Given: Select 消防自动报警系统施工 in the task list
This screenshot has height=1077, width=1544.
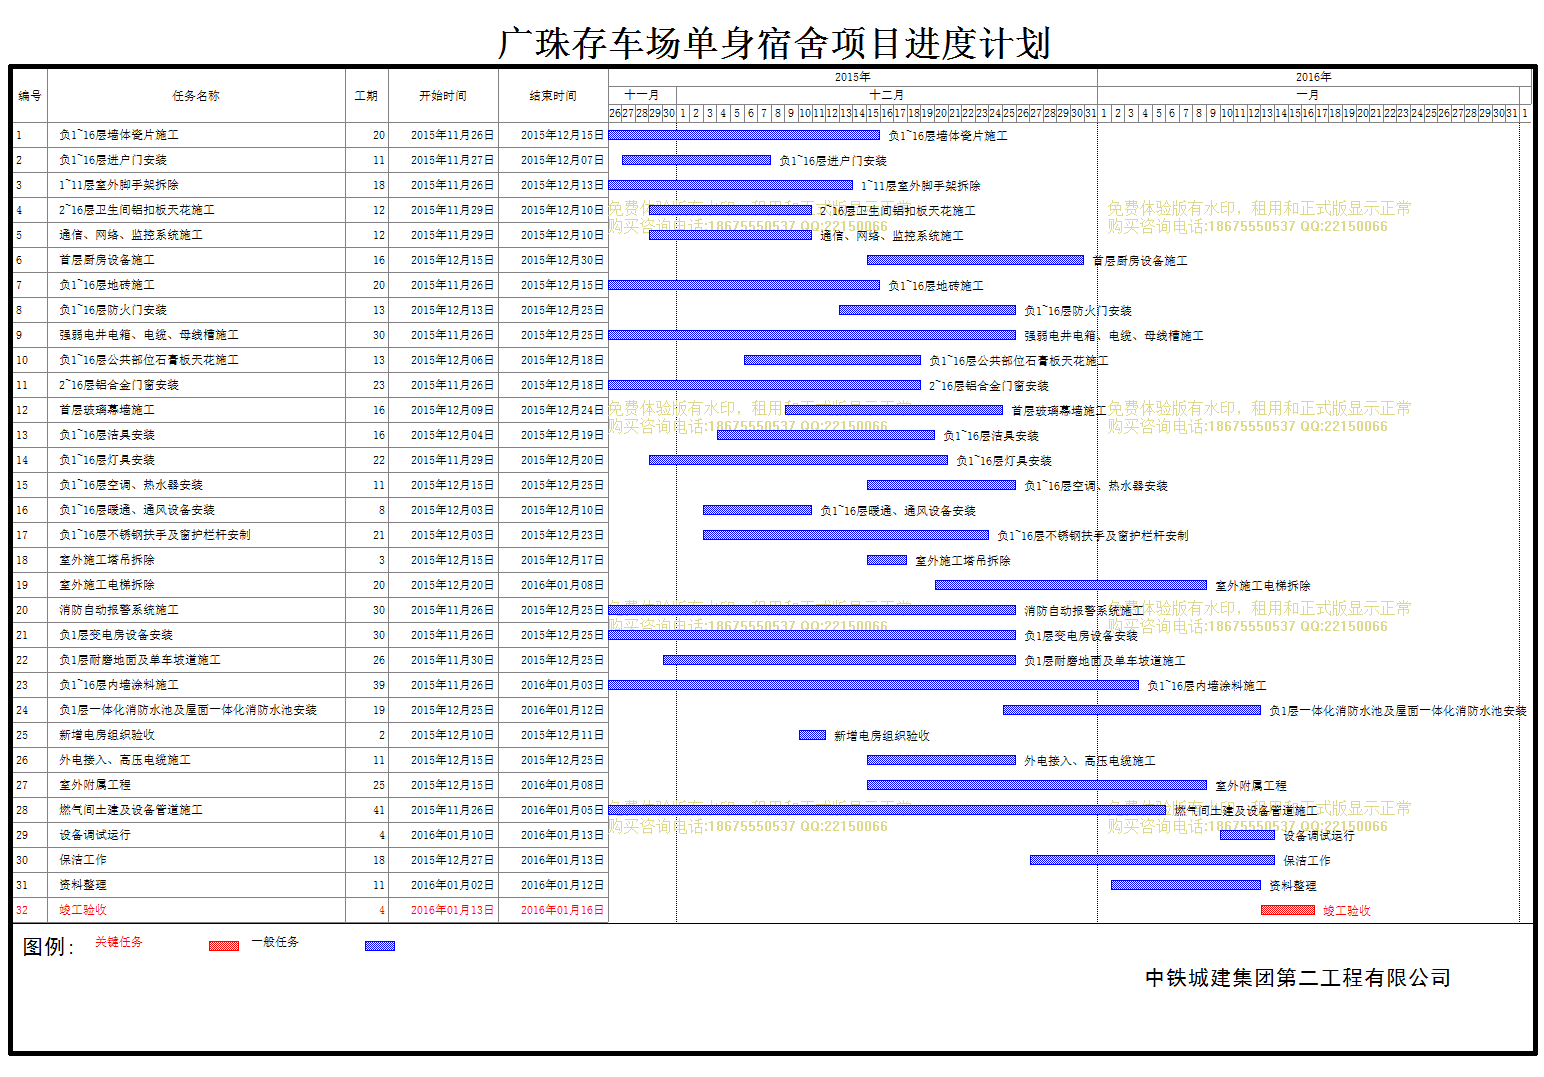Looking at the screenshot, I should point(119,610).
